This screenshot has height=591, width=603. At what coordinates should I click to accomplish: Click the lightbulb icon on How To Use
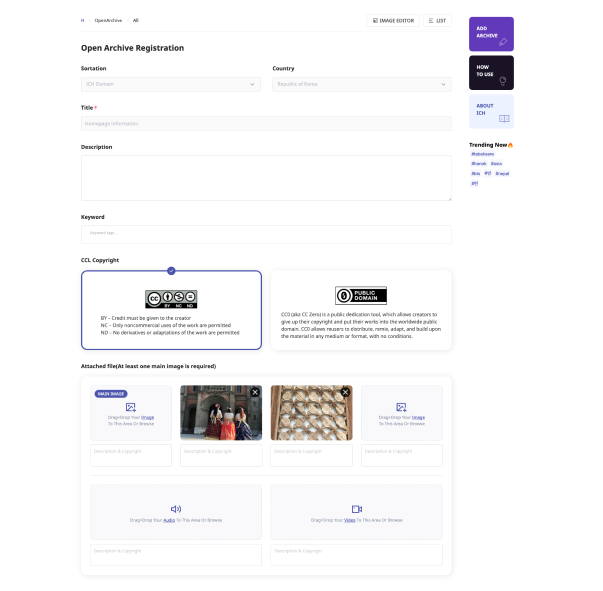coord(503,81)
